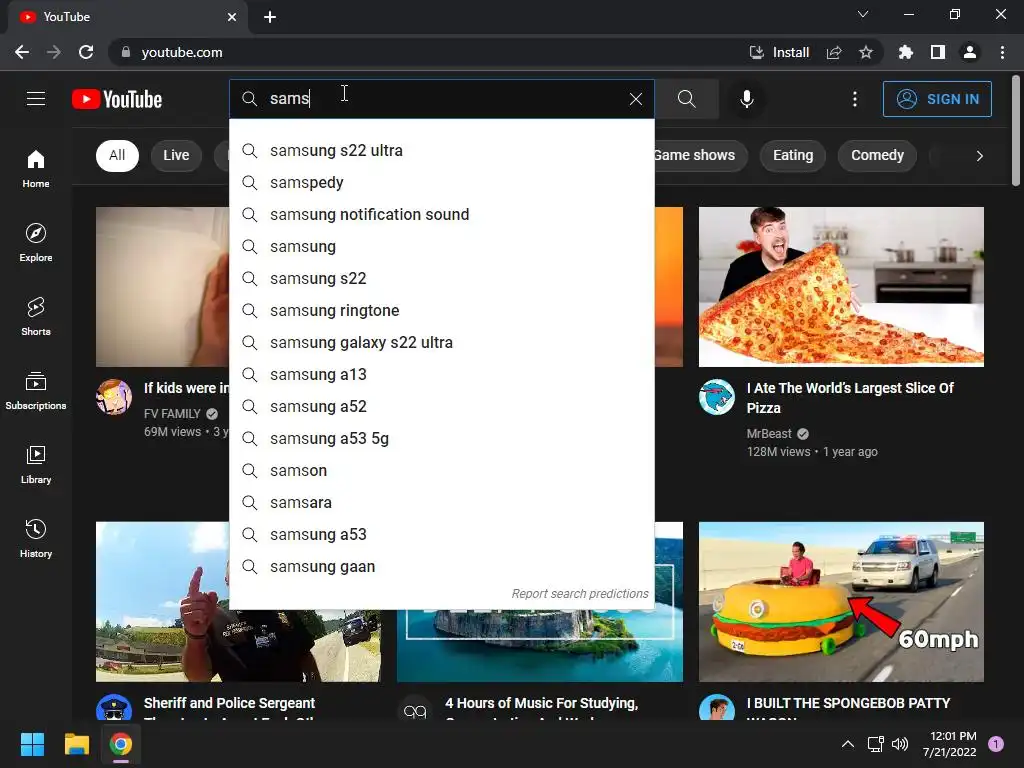Screen dimensions: 1024x768
Task: Open Subscriptions in sidebar
Action: [x=36, y=391]
